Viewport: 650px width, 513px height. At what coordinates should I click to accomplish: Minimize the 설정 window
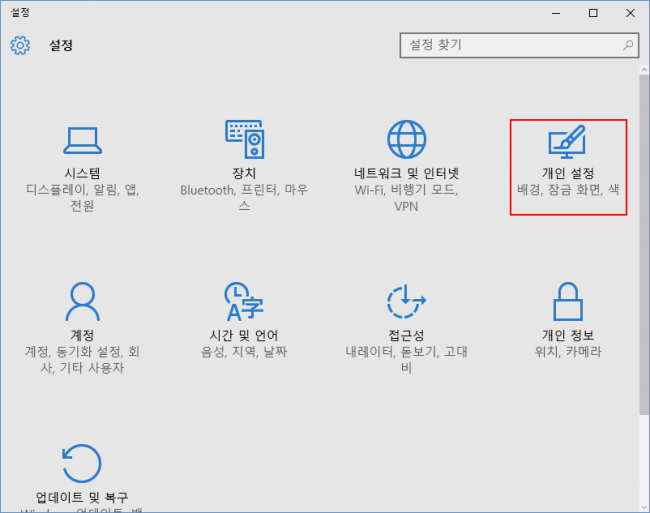(x=556, y=13)
